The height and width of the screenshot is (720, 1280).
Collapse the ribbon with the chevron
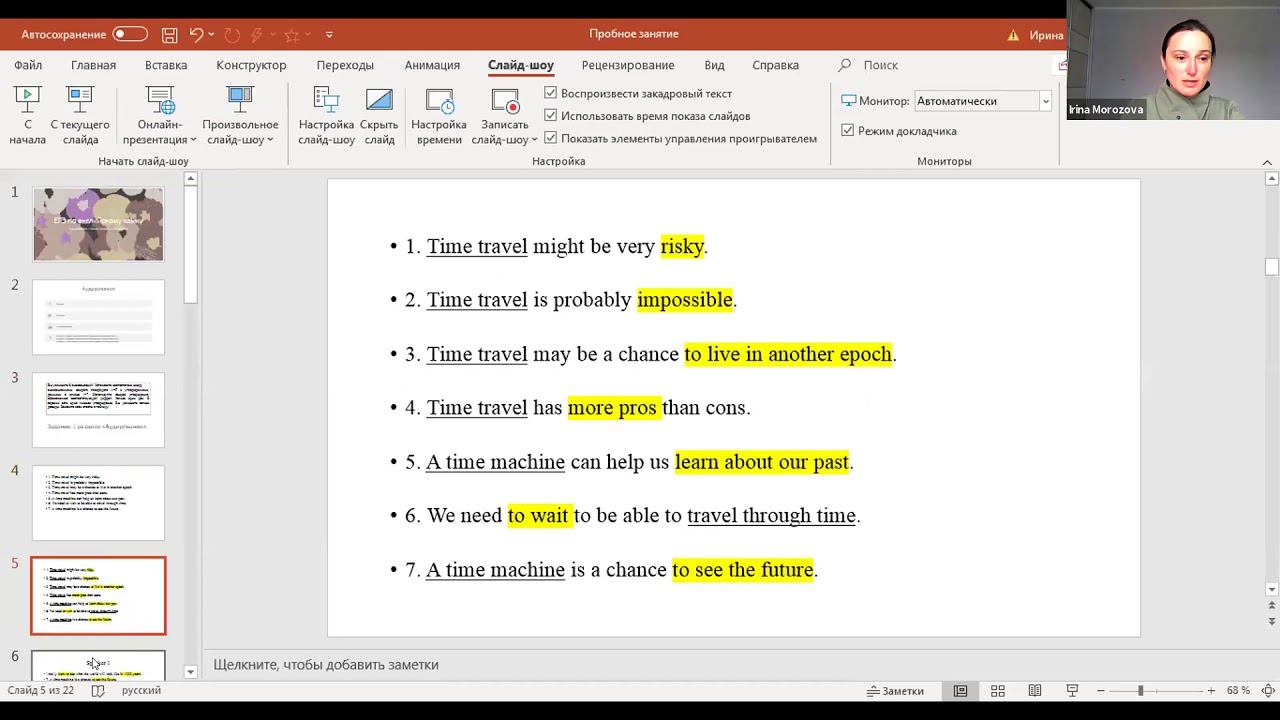(x=1267, y=162)
